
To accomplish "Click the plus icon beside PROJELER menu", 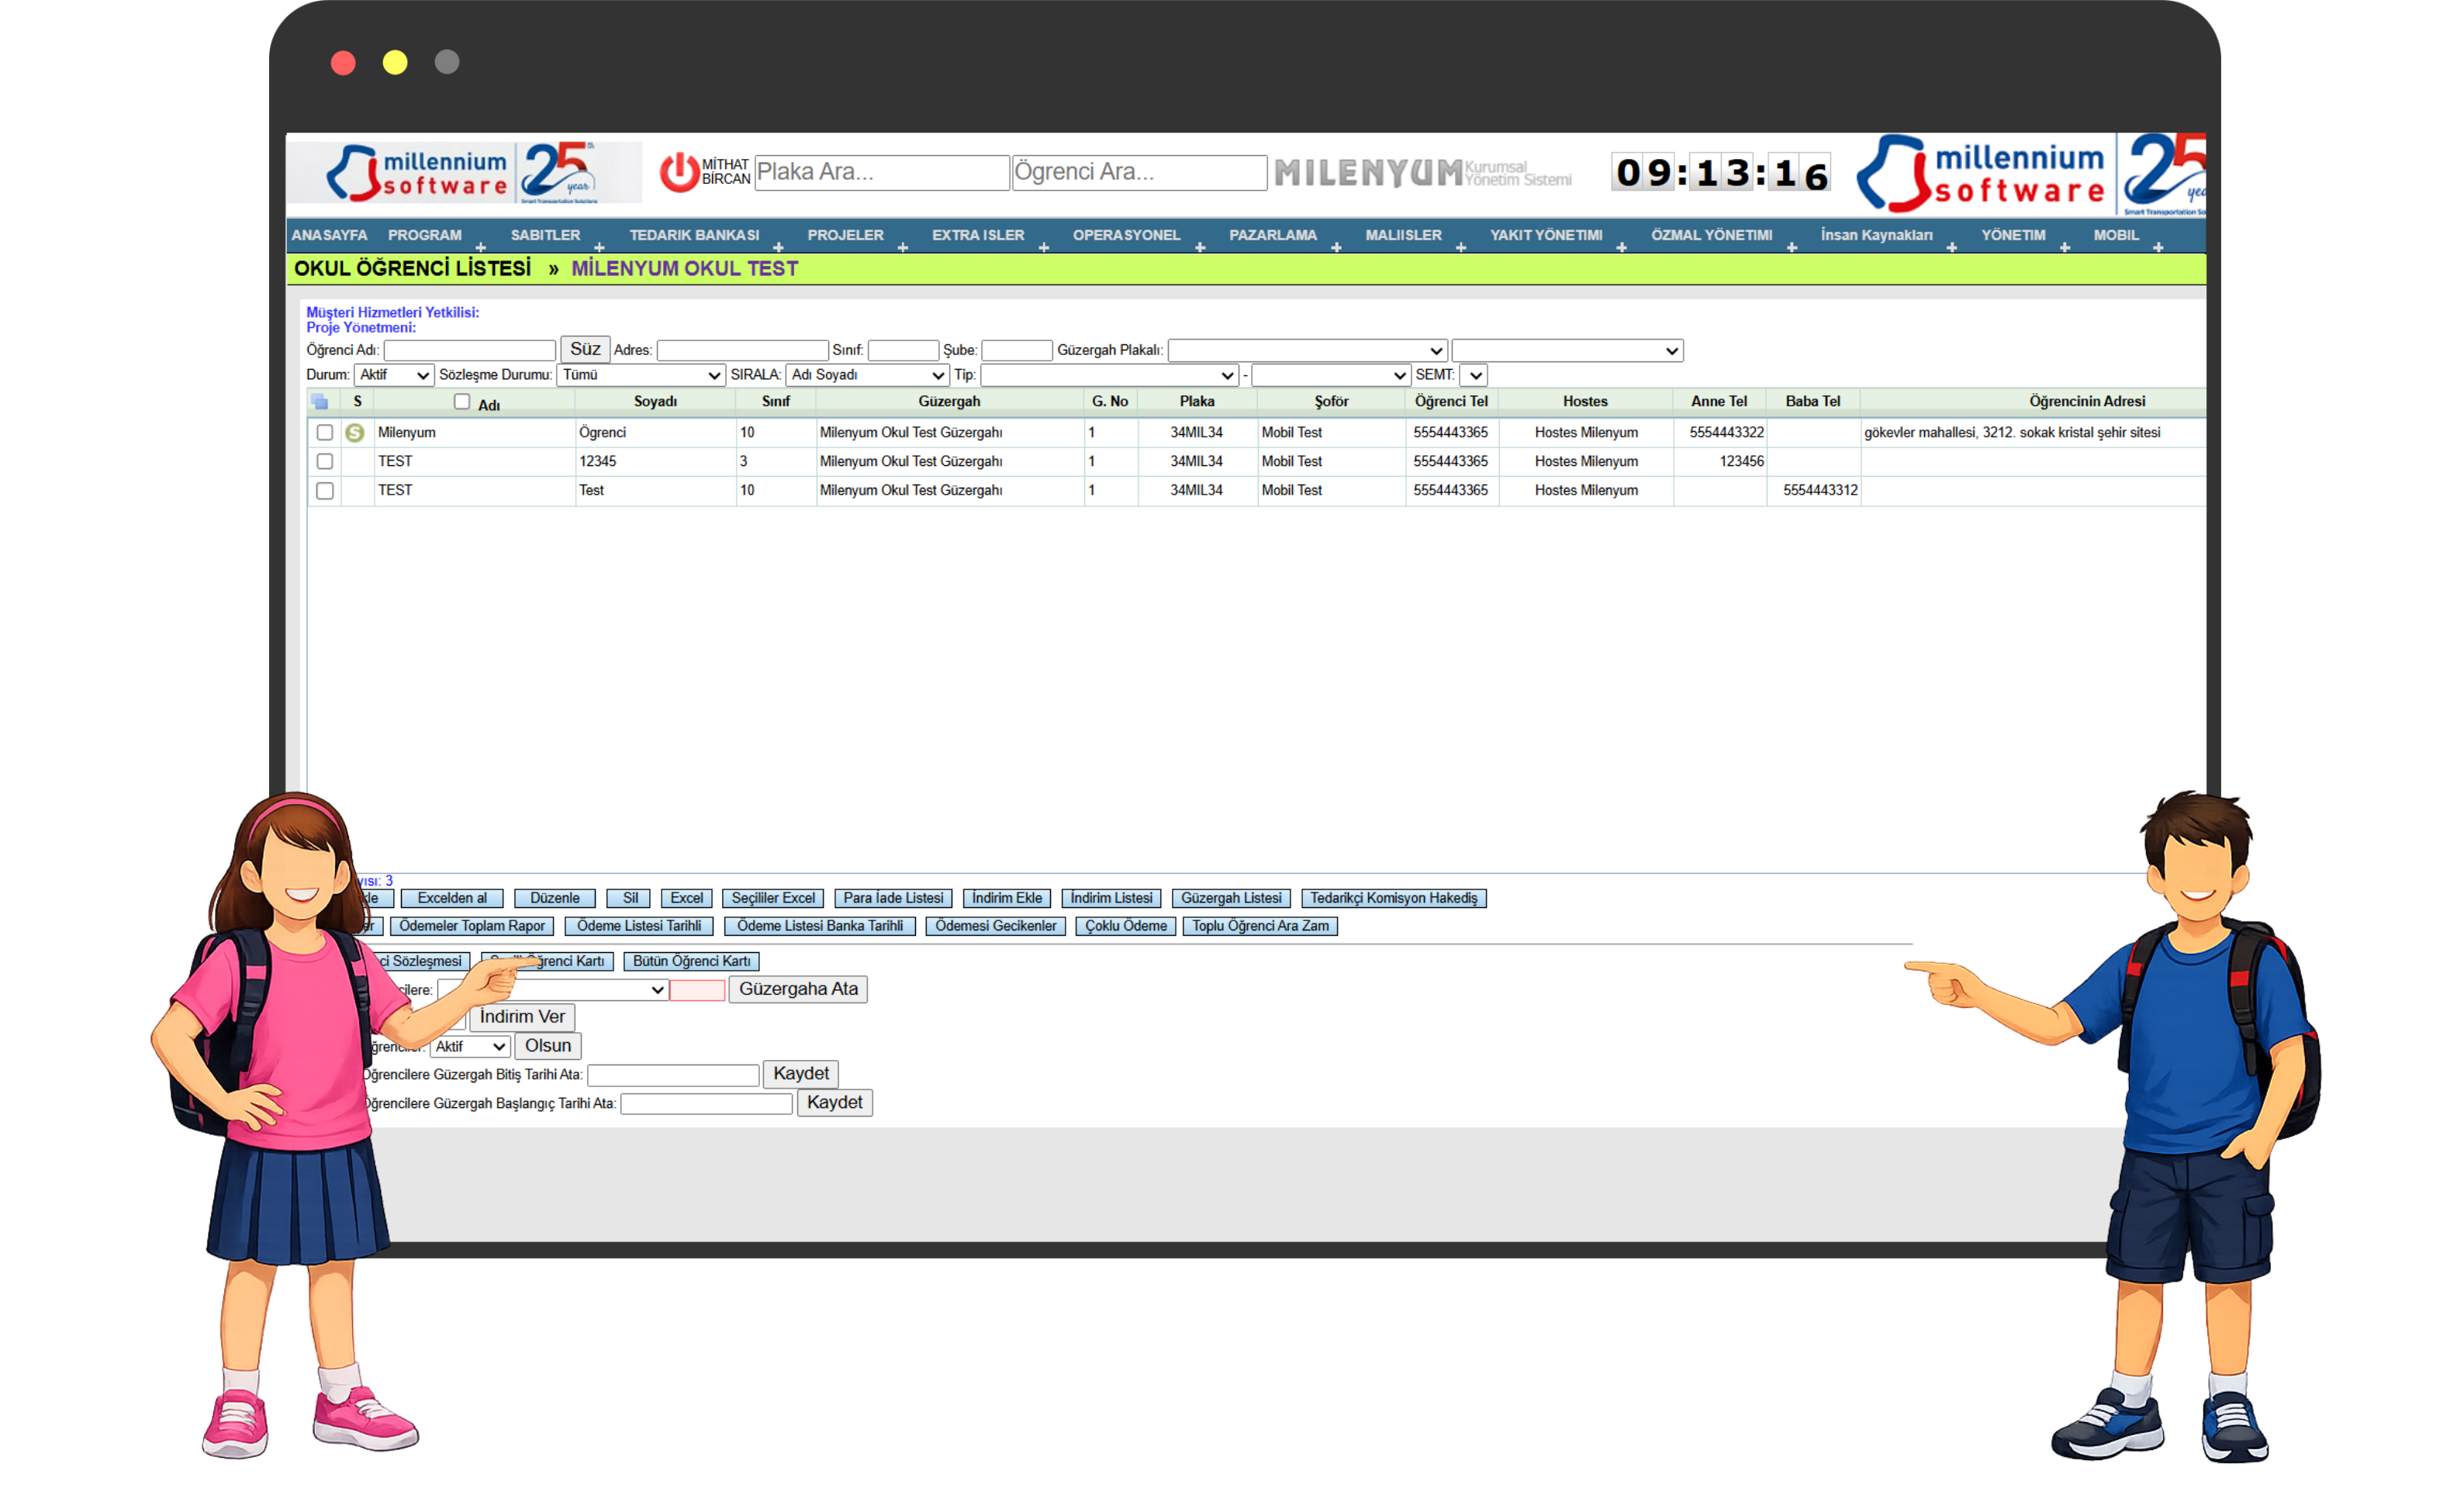I will (903, 247).
